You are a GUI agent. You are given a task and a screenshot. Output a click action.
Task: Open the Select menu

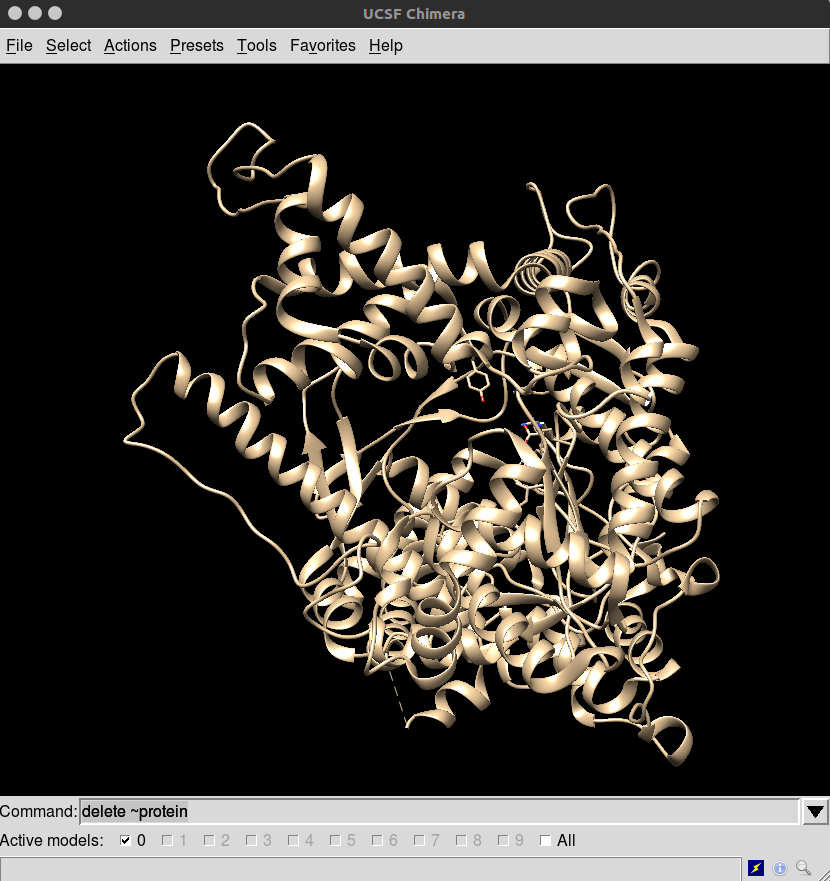(x=68, y=45)
